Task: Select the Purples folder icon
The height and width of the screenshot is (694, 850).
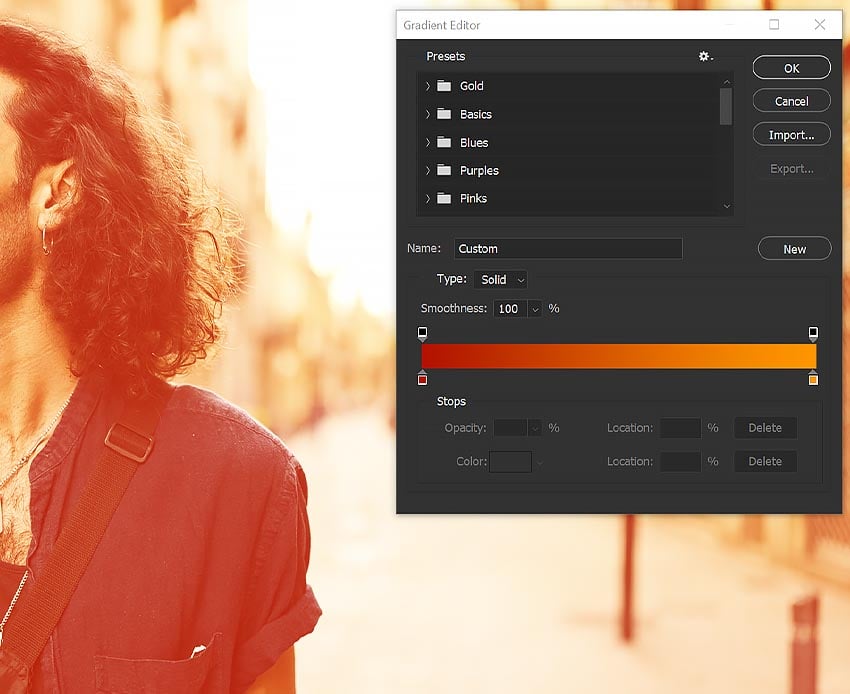Action: coord(444,170)
